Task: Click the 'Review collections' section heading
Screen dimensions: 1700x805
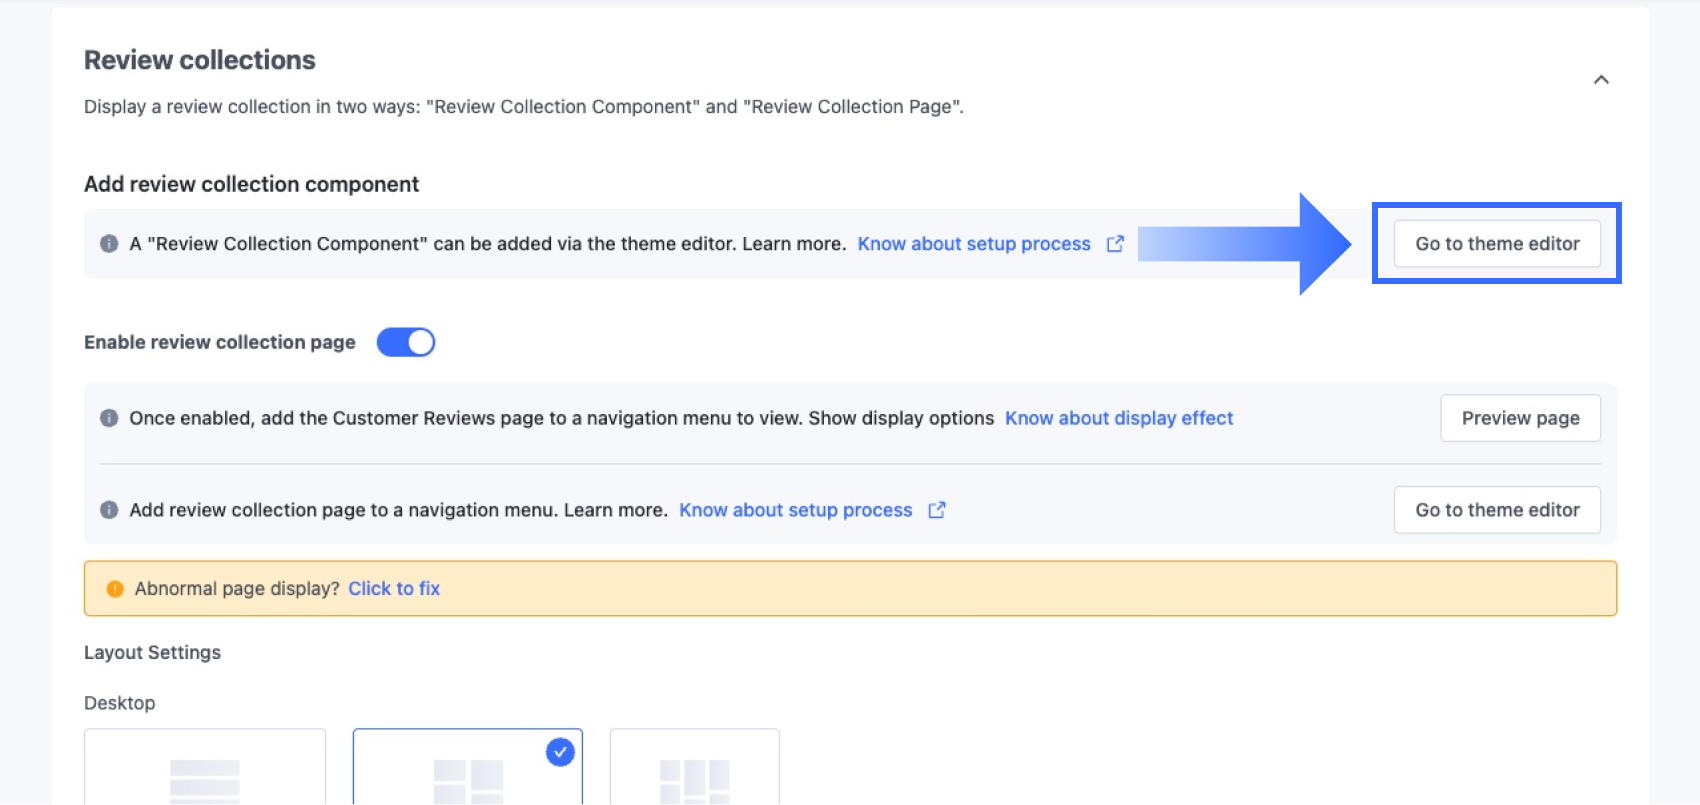Action: tap(200, 60)
